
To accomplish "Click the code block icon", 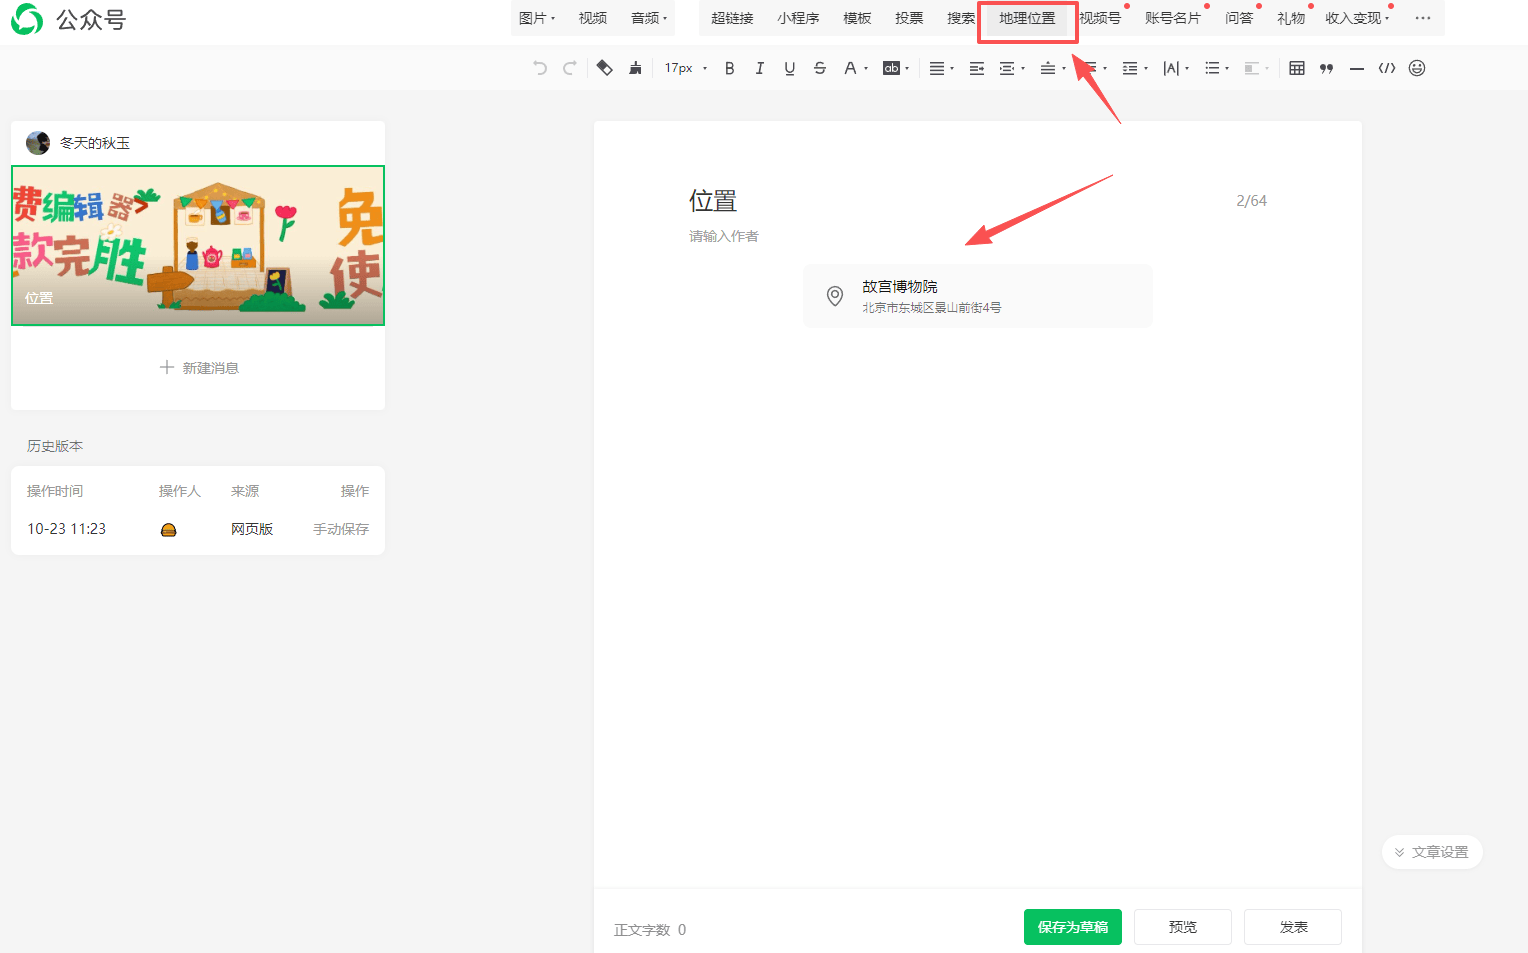I will (1387, 68).
